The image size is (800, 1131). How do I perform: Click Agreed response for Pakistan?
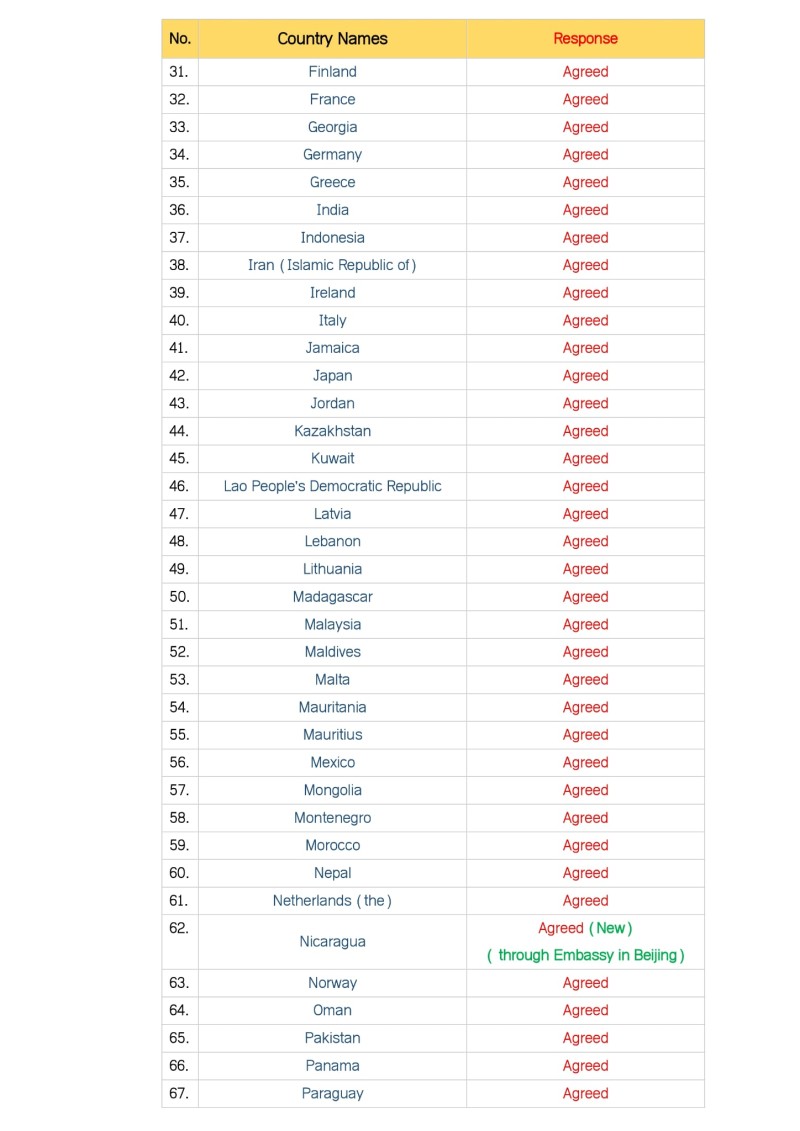(x=585, y=1037)
